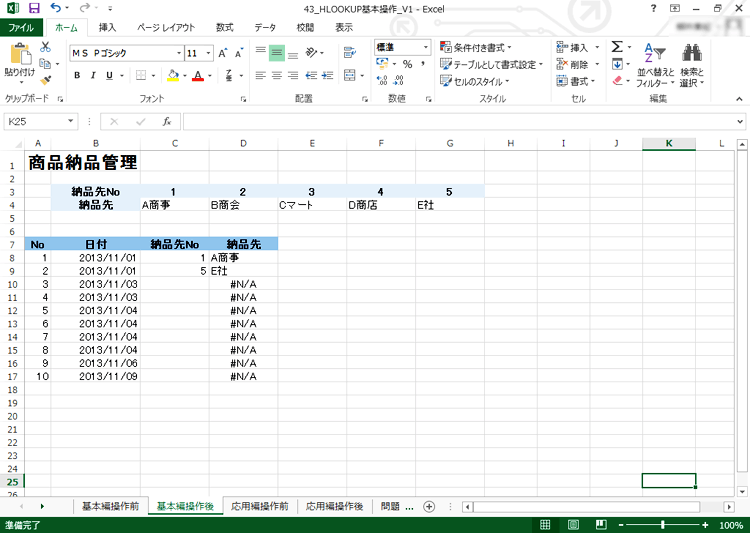Viewport: 750px width, 533px height.
Task: Click the wrap text icon
Action: pyautogui.click(x=350, y=52)
